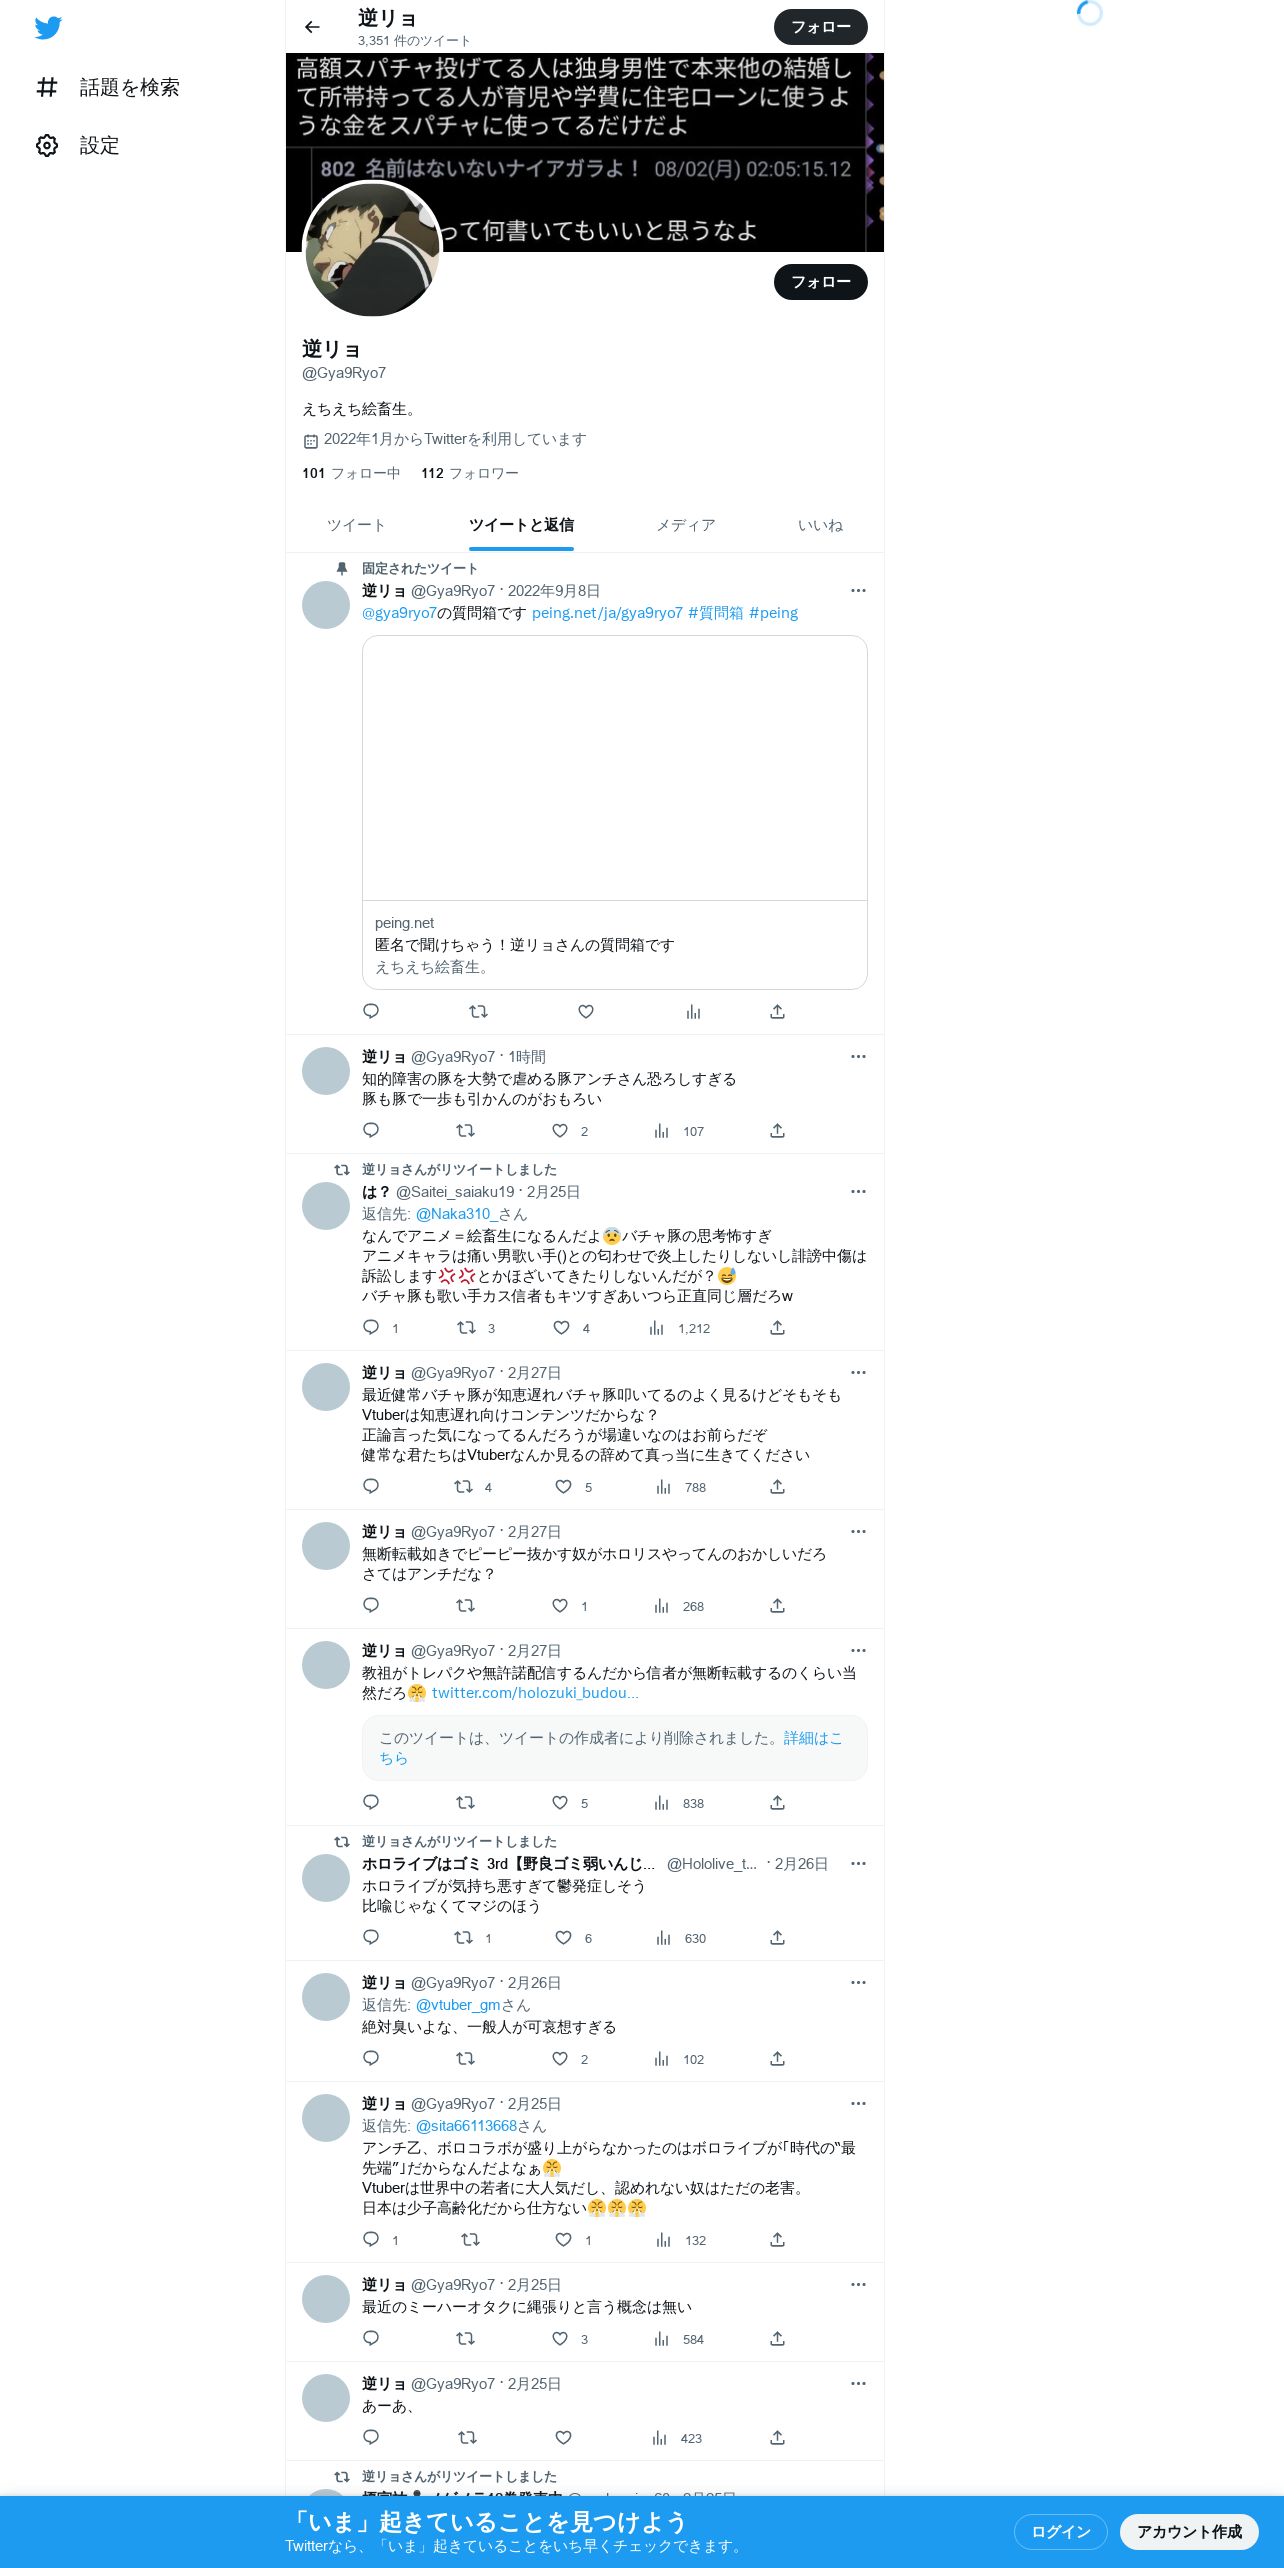Click the フォロー button below banner
This screenshot has height=2568, width=1284.
point(820,282)
